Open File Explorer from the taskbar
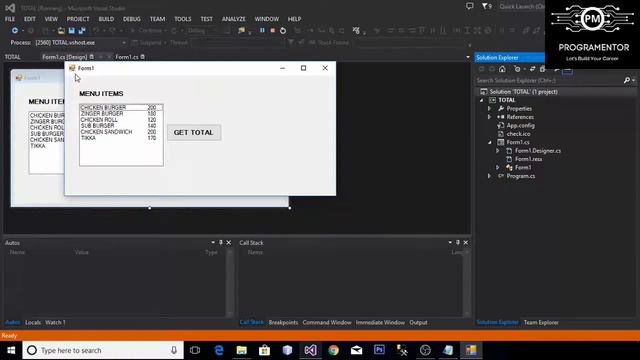Viewport: 640px width, 360px height. 242,350
